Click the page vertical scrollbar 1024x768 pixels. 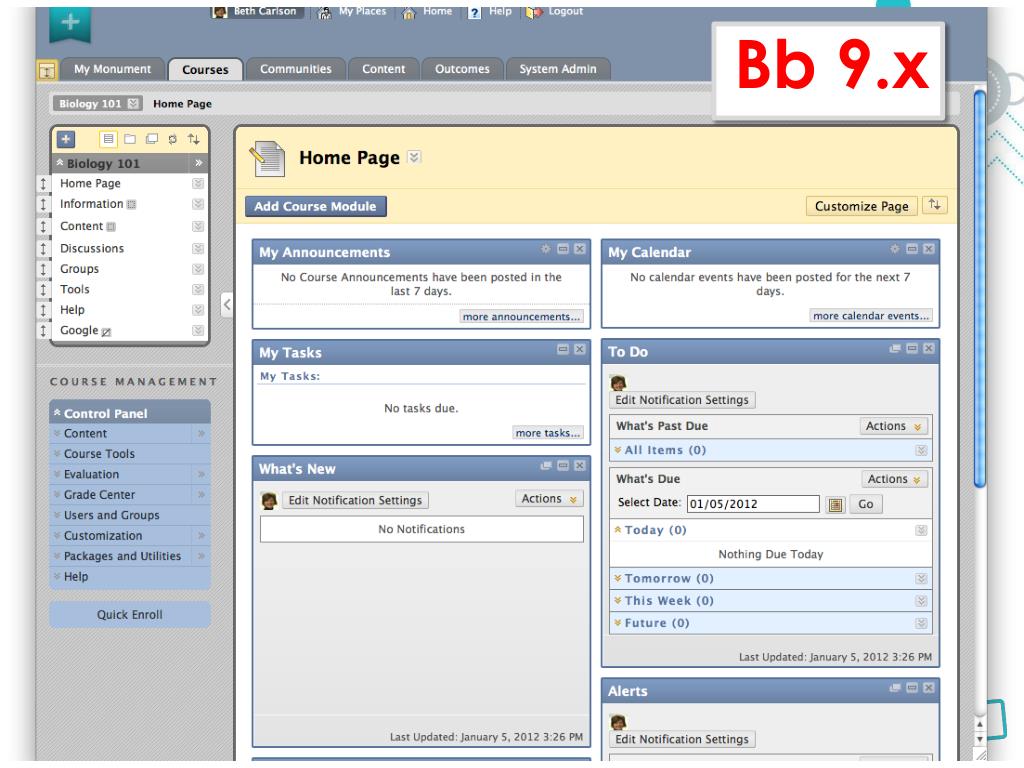[980, 287]
